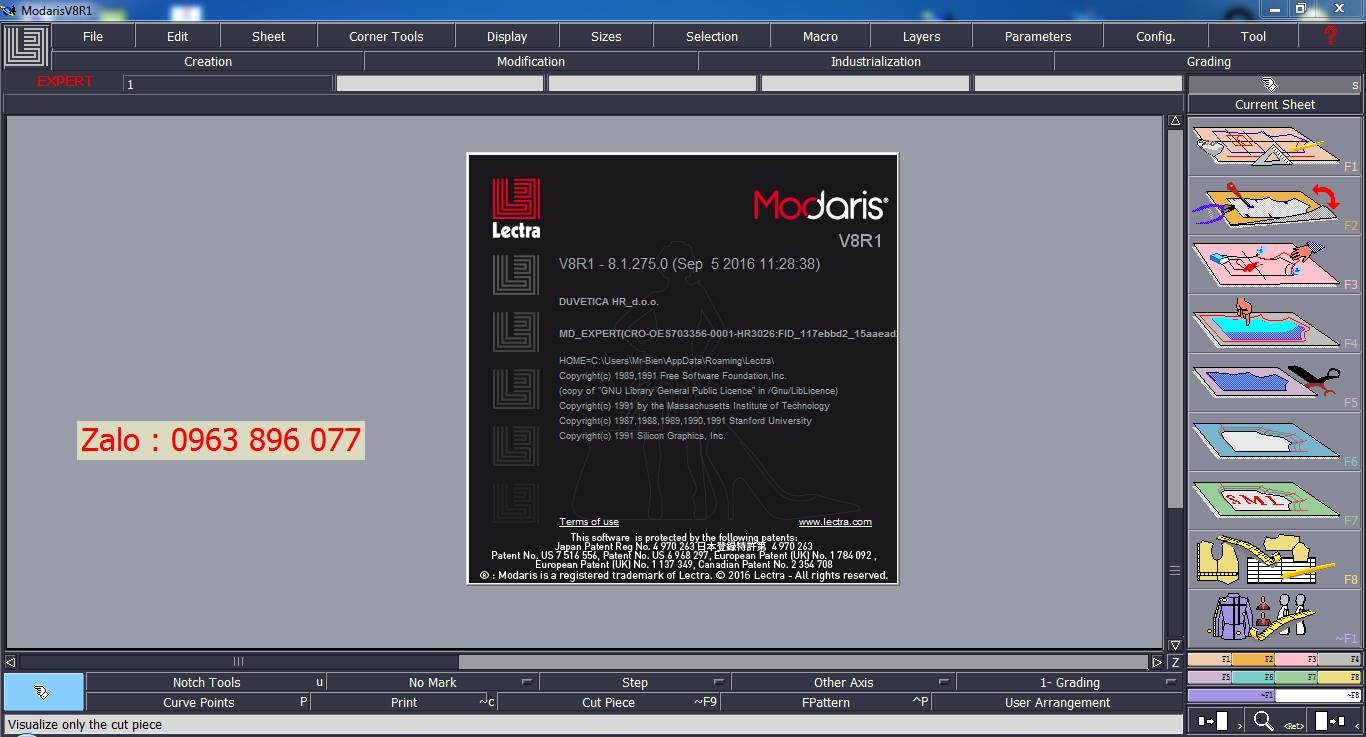
Task: Click the input field containing 1
Action: click(x=228, y=84)
